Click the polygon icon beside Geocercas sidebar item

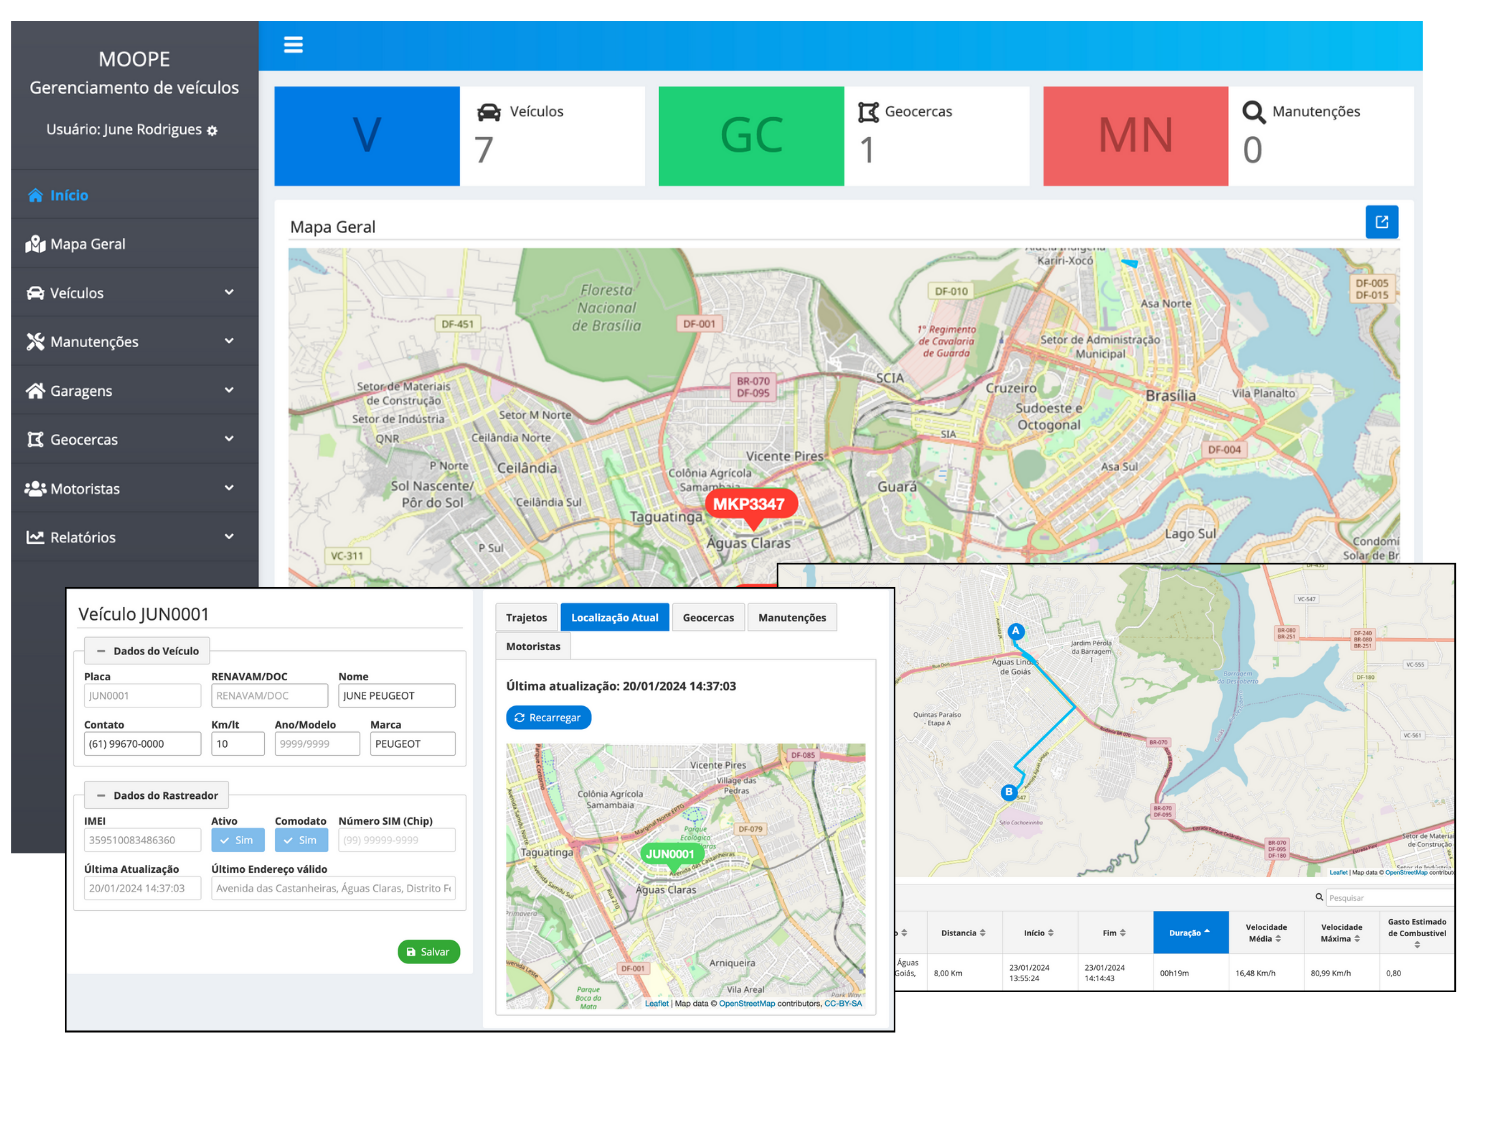pos(36,440)
